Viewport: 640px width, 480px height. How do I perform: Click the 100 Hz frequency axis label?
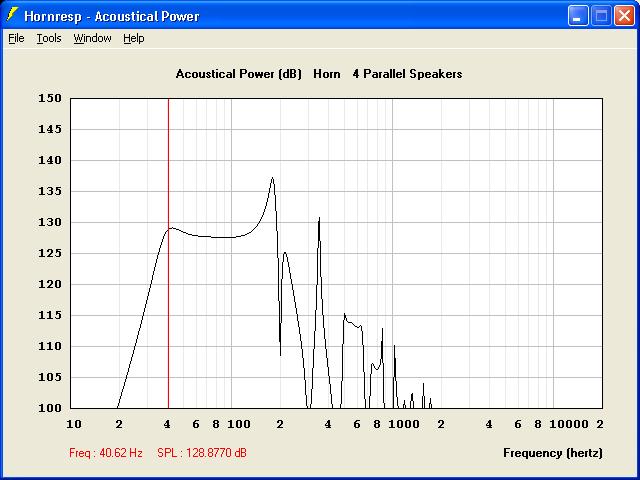(239, 424)
